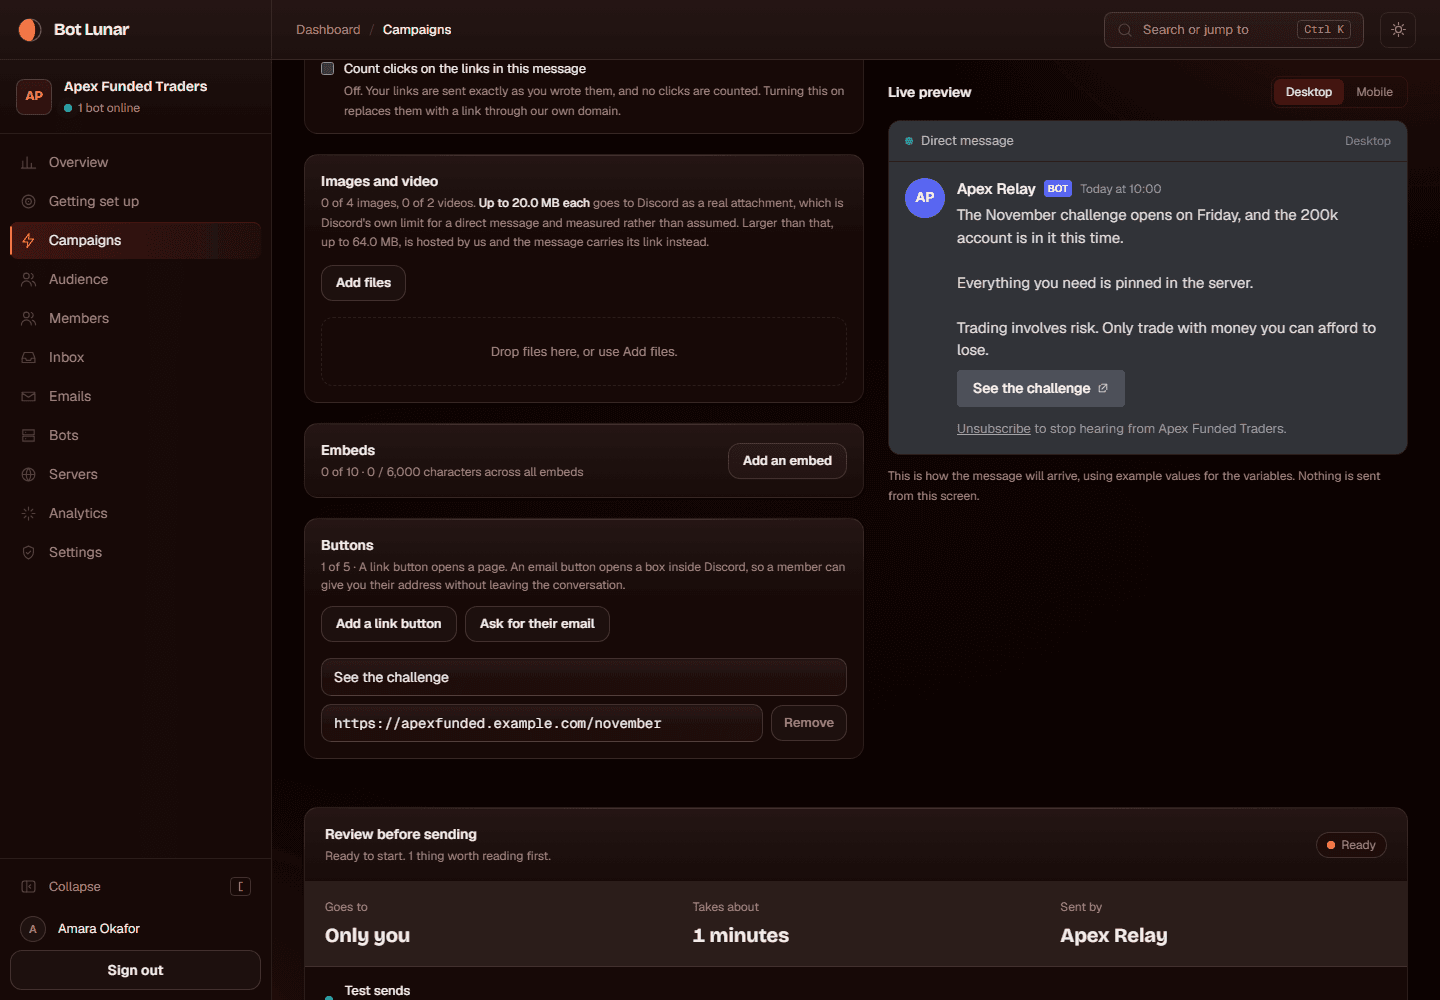This screenshot has height=1000, width=1440.
Task: Click the Audience people icon
Action: point(29,279)
